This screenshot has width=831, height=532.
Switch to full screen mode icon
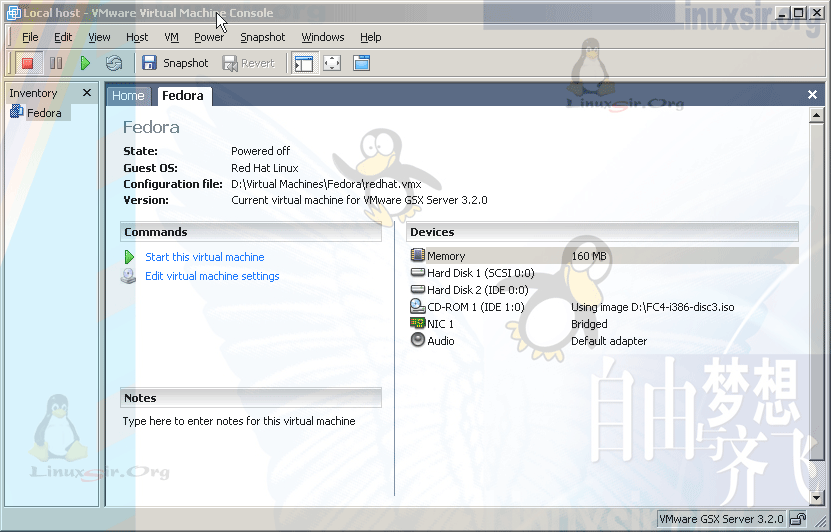332,64
